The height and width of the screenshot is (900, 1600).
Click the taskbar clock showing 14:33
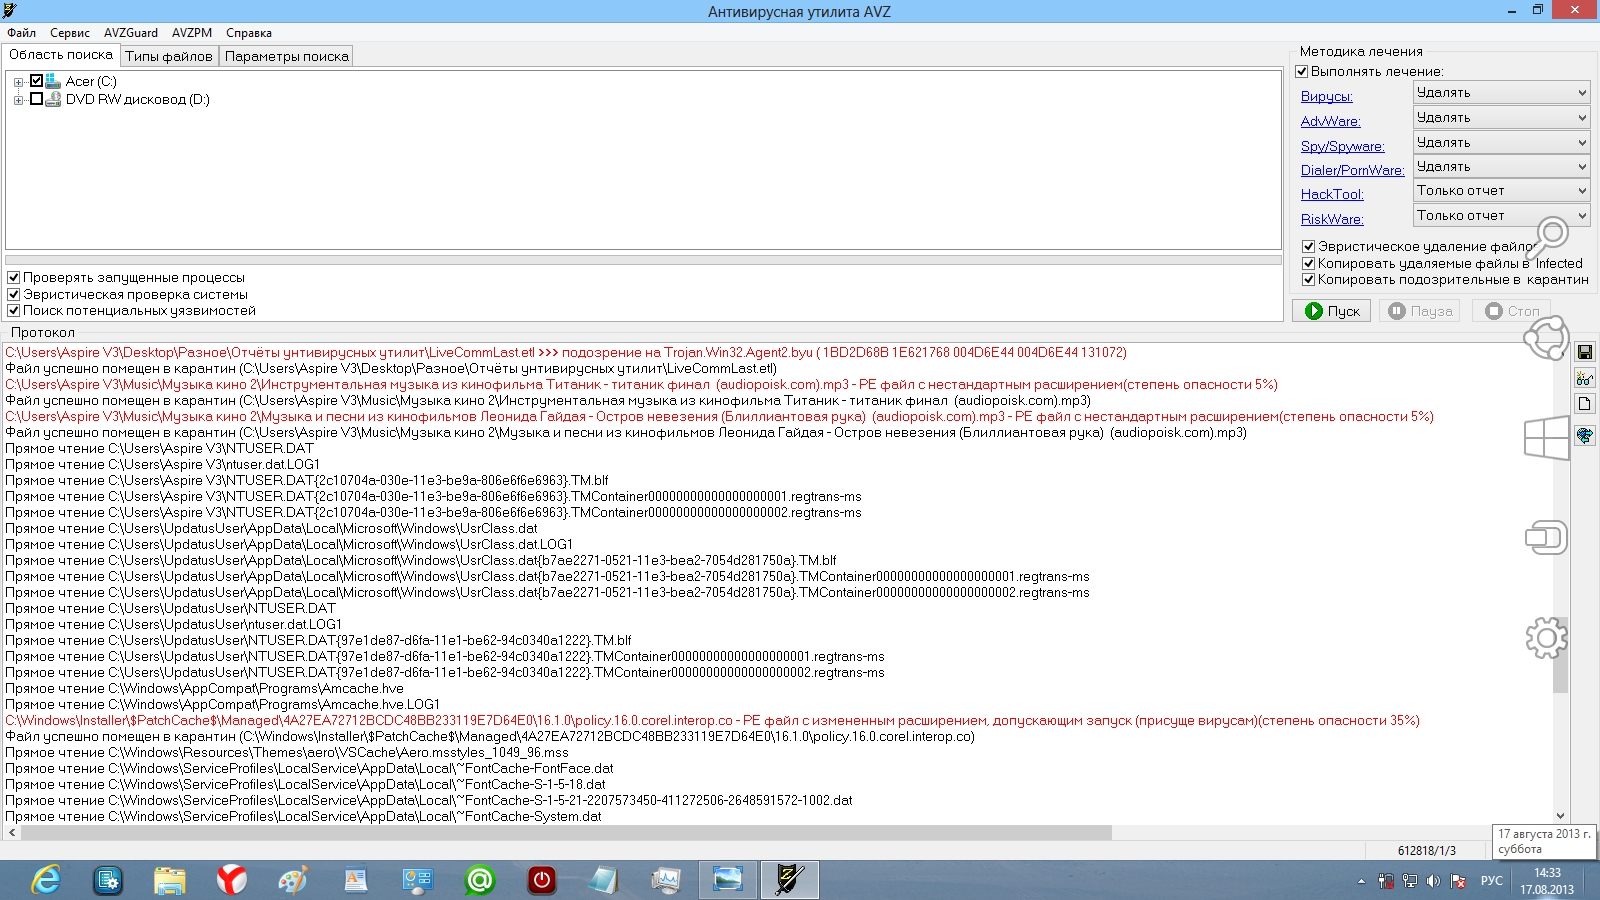point(1547,881)
